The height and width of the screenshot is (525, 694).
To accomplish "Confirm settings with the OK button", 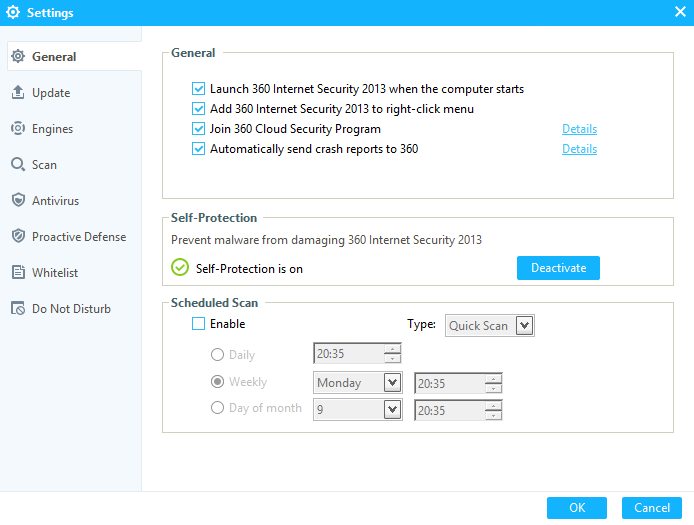I will point(577,508).
